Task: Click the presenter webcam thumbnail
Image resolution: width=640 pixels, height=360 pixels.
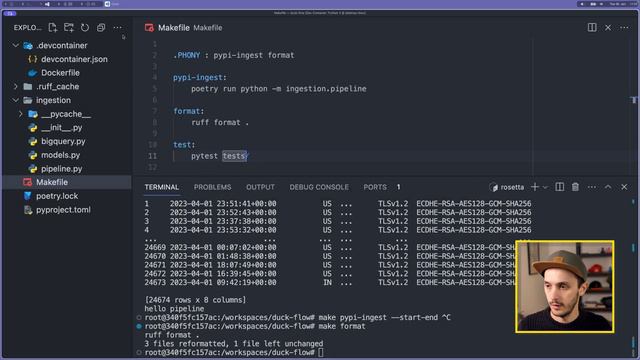Action: pos(565,287)
